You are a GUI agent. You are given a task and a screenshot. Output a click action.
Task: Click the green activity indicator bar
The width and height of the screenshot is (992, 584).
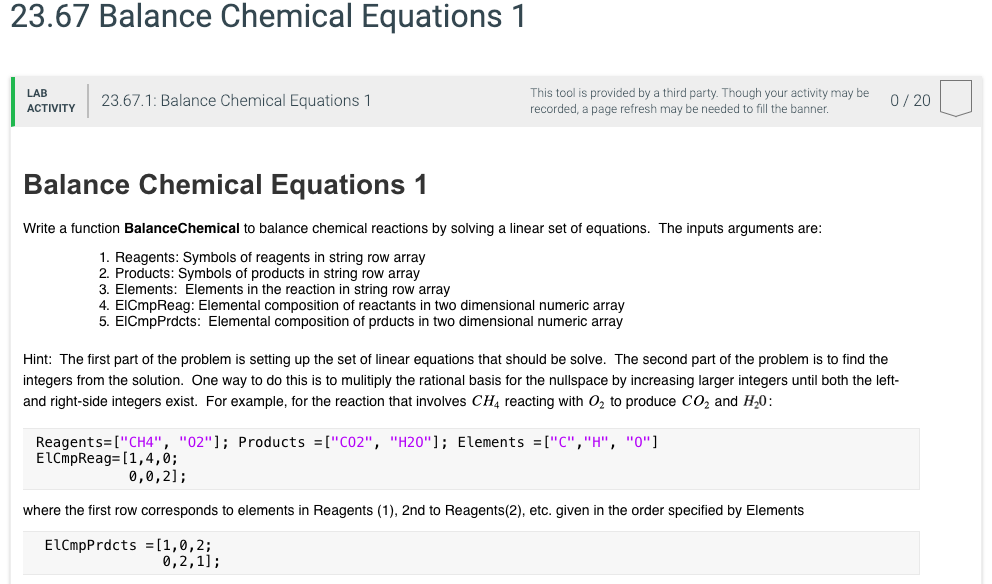13,100
